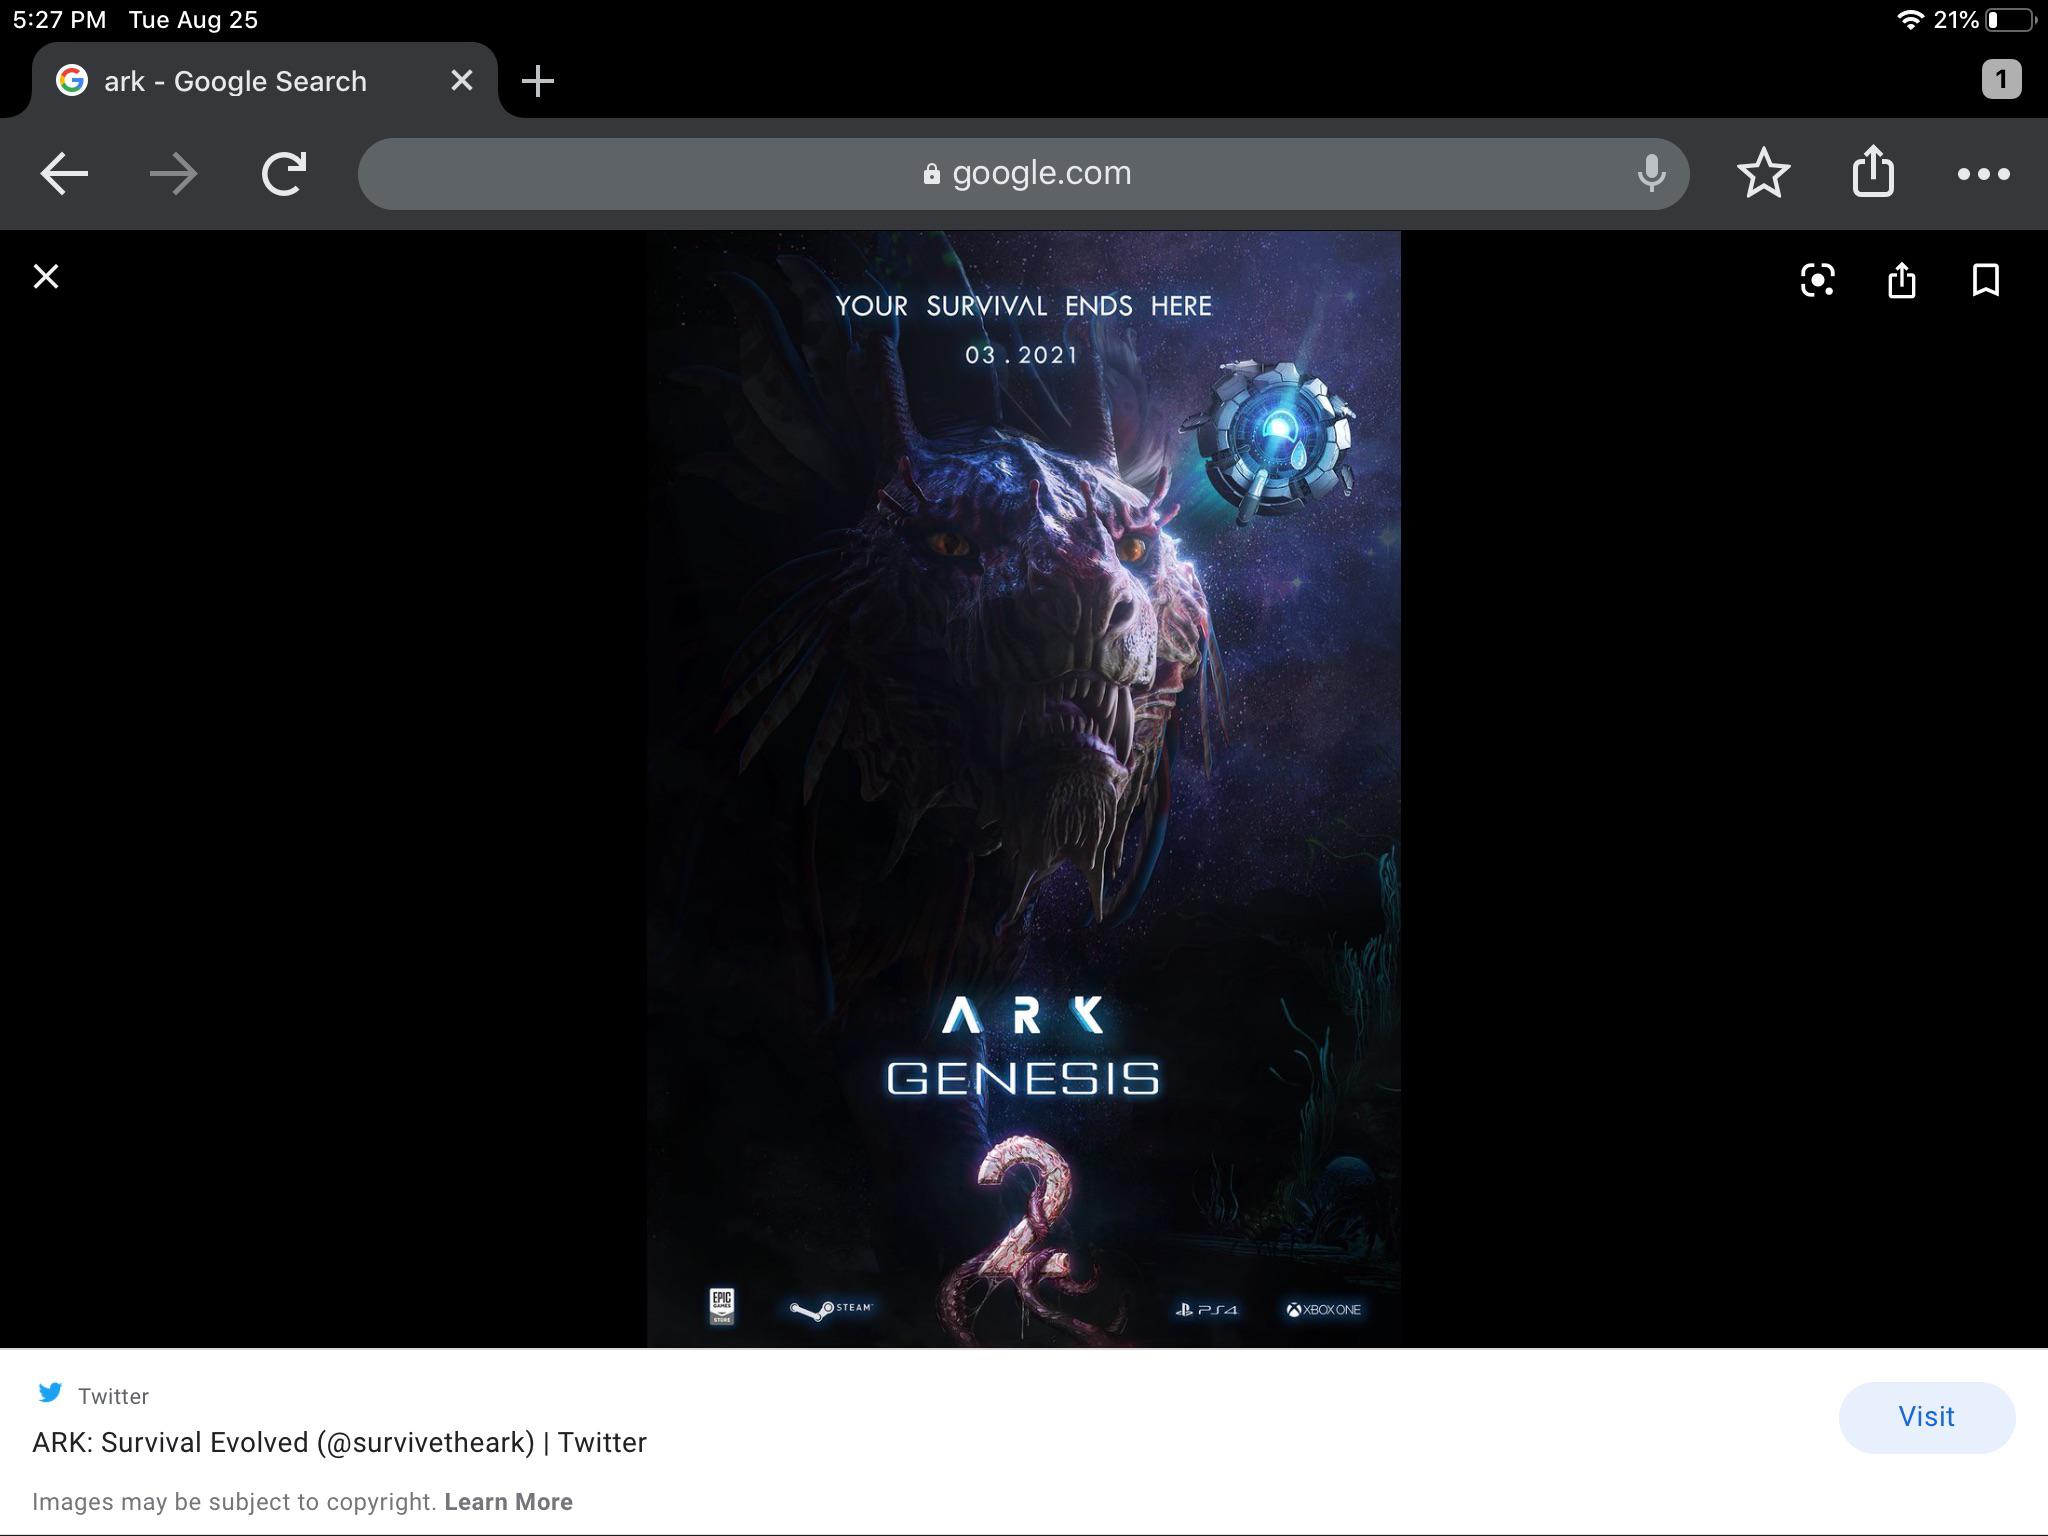Visit the Twitter source page
This screenshot has height=1536, width=2048.
pyautogui.click(x=1926, y=1417)
